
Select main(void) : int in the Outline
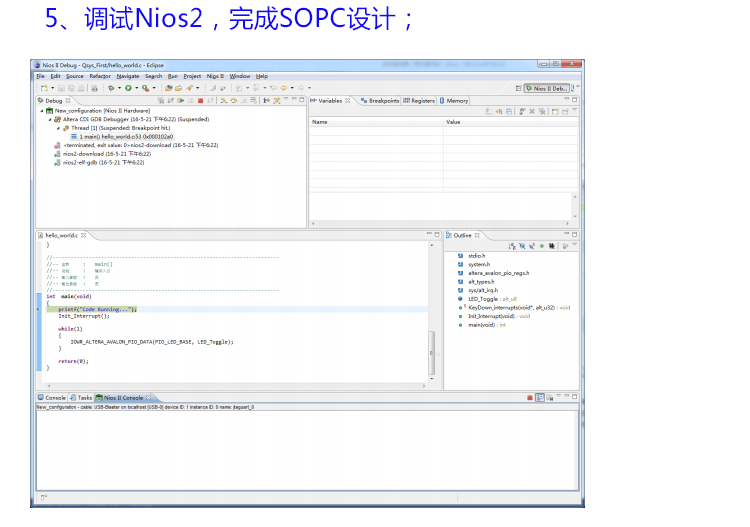pos(482,325)
